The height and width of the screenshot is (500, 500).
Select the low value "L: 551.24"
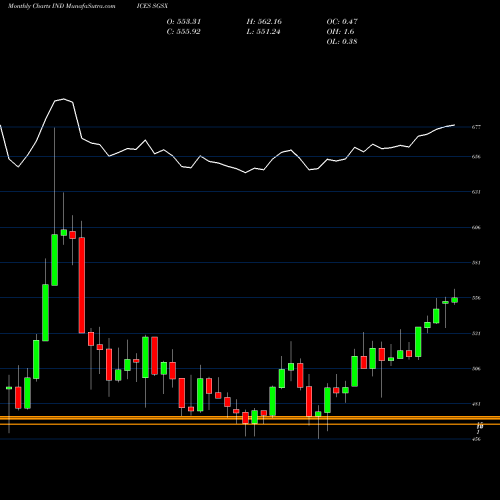(263, 32)
